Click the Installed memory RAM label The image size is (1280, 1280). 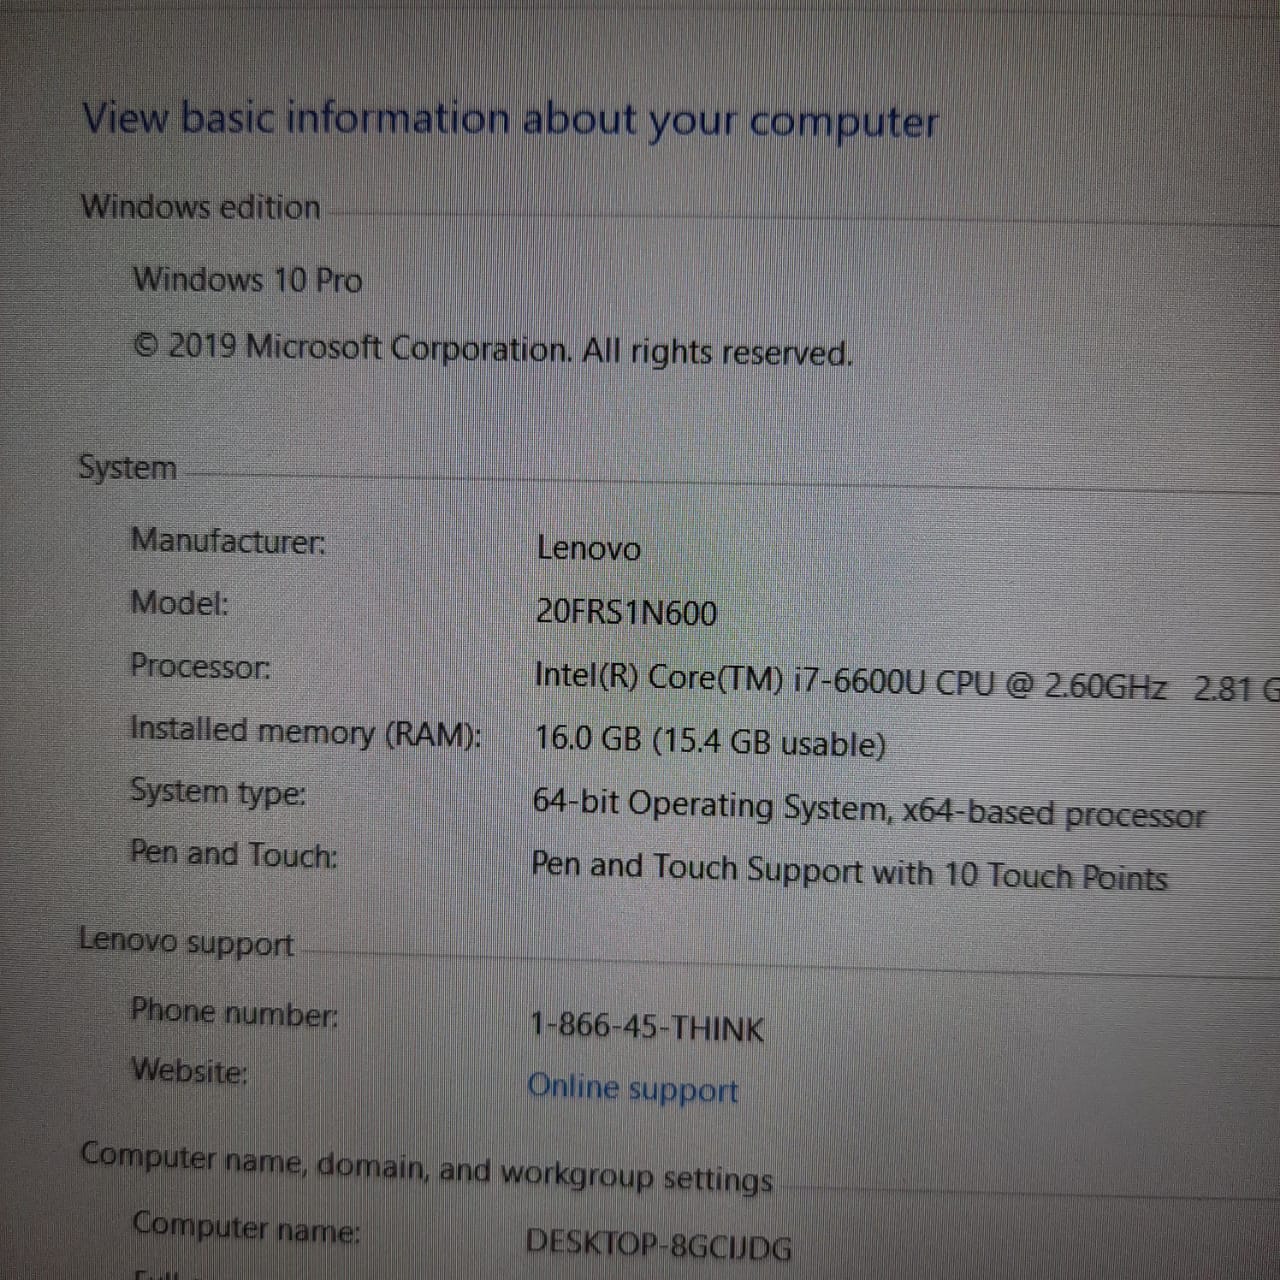pyautogui.click(x=307, y=731)
